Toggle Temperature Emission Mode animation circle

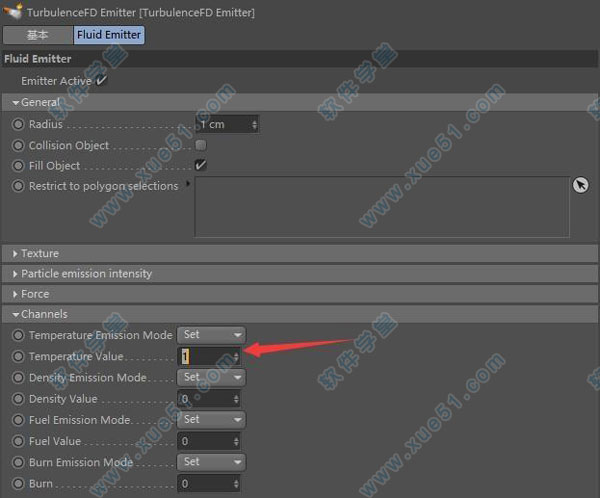(x=18, y=335)
